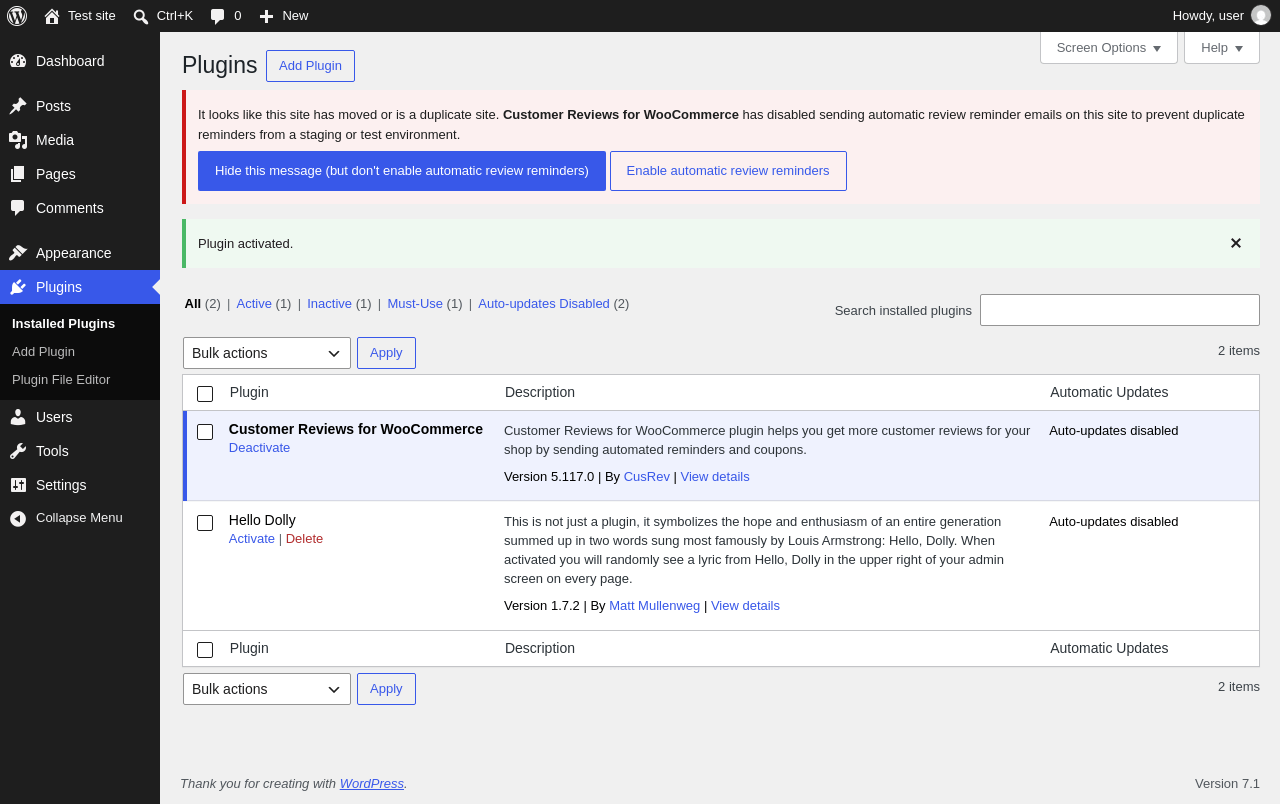Open Plugin File Editor submenu item
Image resolution: width=1280 pixels, height=804 pixels.
point(61,380)
